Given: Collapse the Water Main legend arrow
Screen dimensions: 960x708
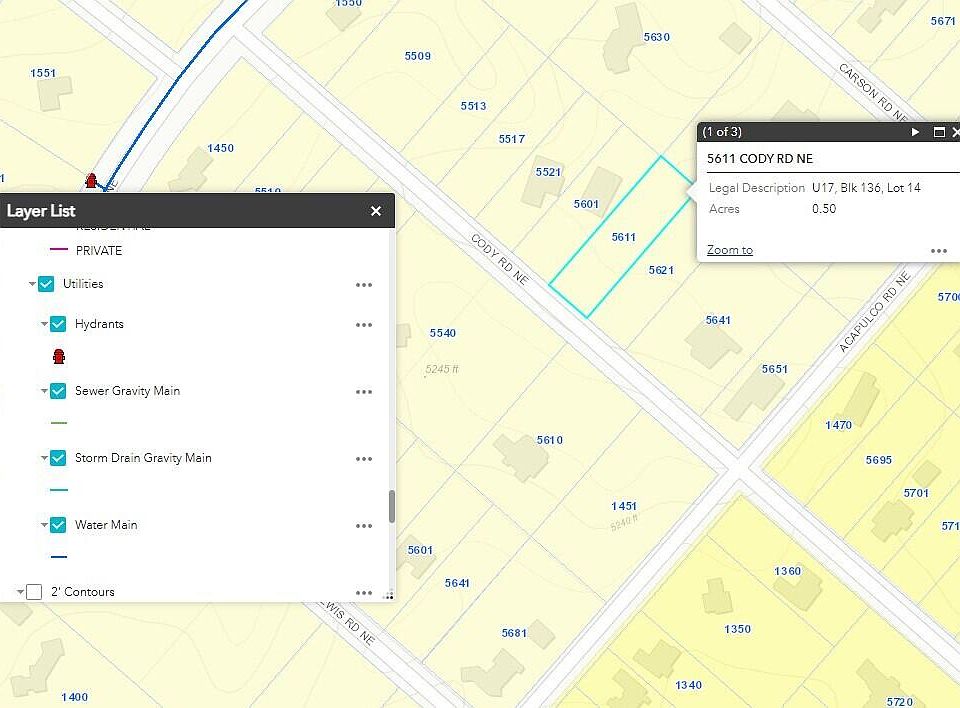Looking at the screenshot, I should click(44, 525).
